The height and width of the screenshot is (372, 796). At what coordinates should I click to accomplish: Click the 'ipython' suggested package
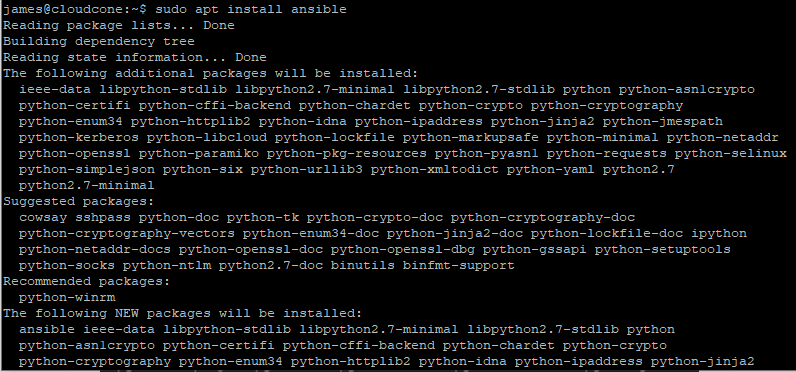coord(718,233)
